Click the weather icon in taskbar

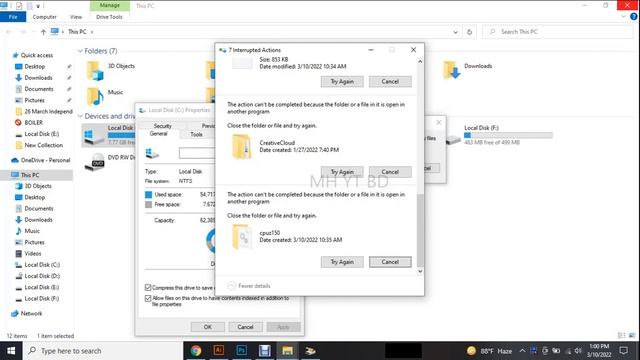coord(471,351)
